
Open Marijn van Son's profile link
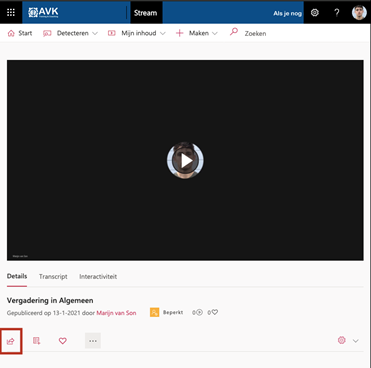(x=116, y=313)
